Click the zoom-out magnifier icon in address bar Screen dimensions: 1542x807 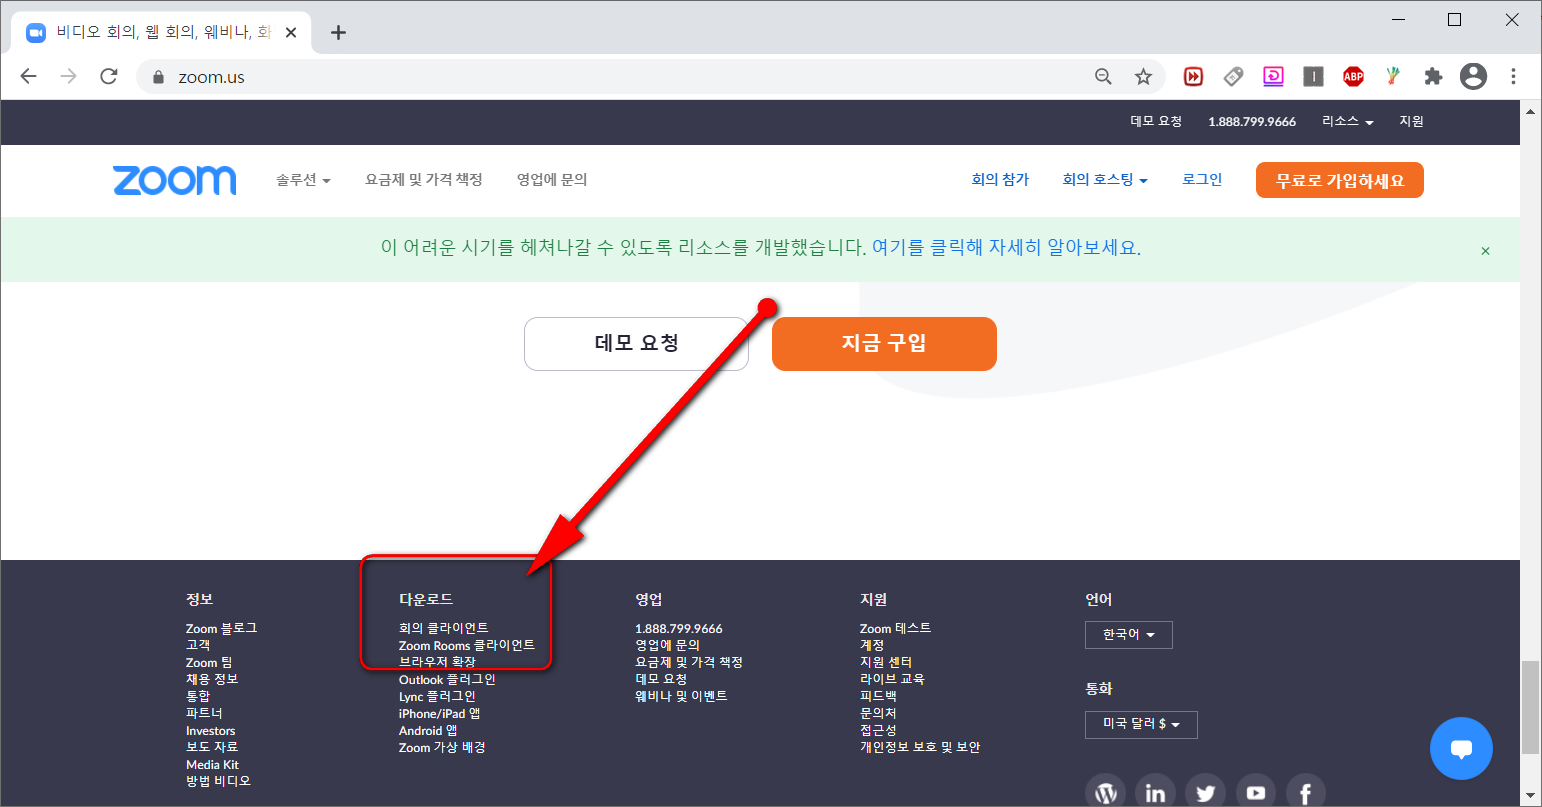click(x=1104, y=76)
